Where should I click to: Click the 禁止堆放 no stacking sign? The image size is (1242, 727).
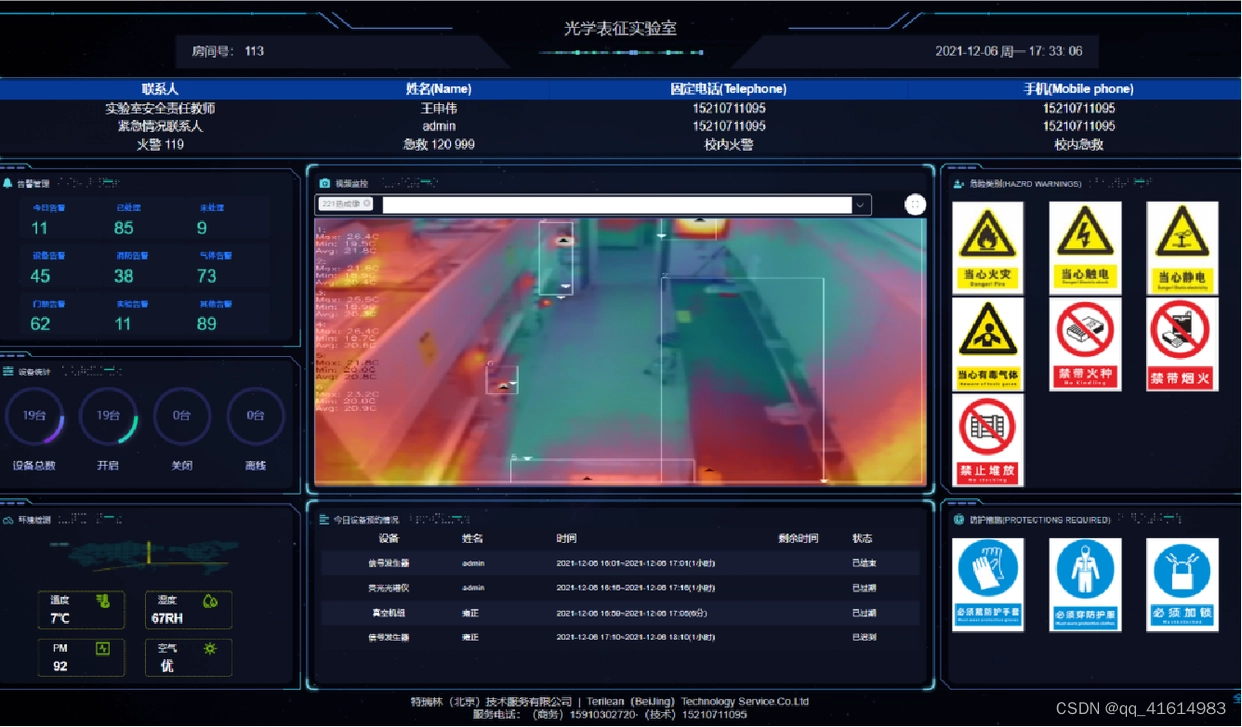coord(988,440)
